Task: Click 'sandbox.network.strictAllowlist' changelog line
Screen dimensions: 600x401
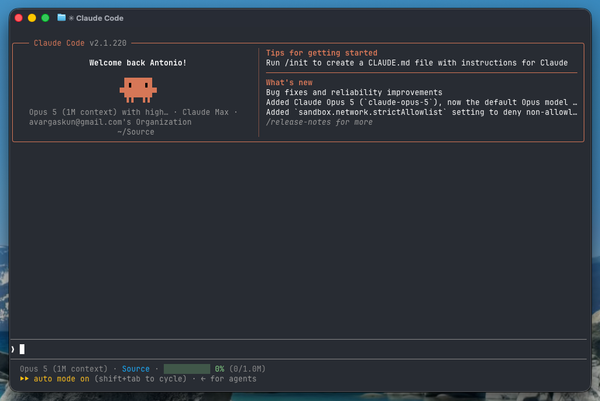Action: coord(421,112)
